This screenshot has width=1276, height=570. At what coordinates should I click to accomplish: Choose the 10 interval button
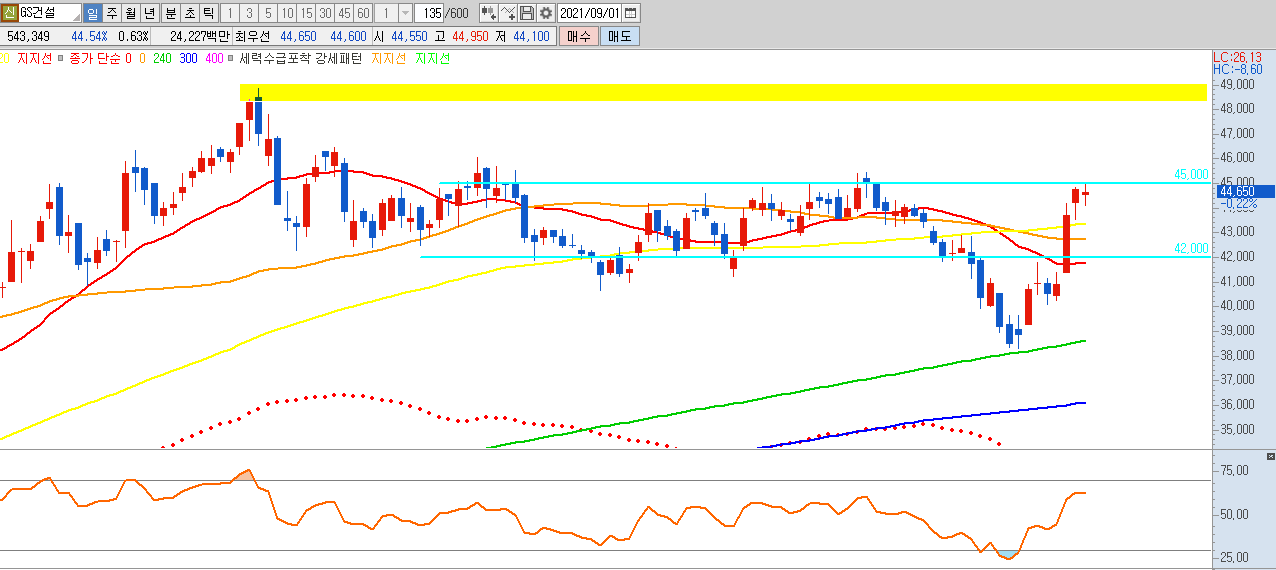pyautogui.click(x=287, y=13)
